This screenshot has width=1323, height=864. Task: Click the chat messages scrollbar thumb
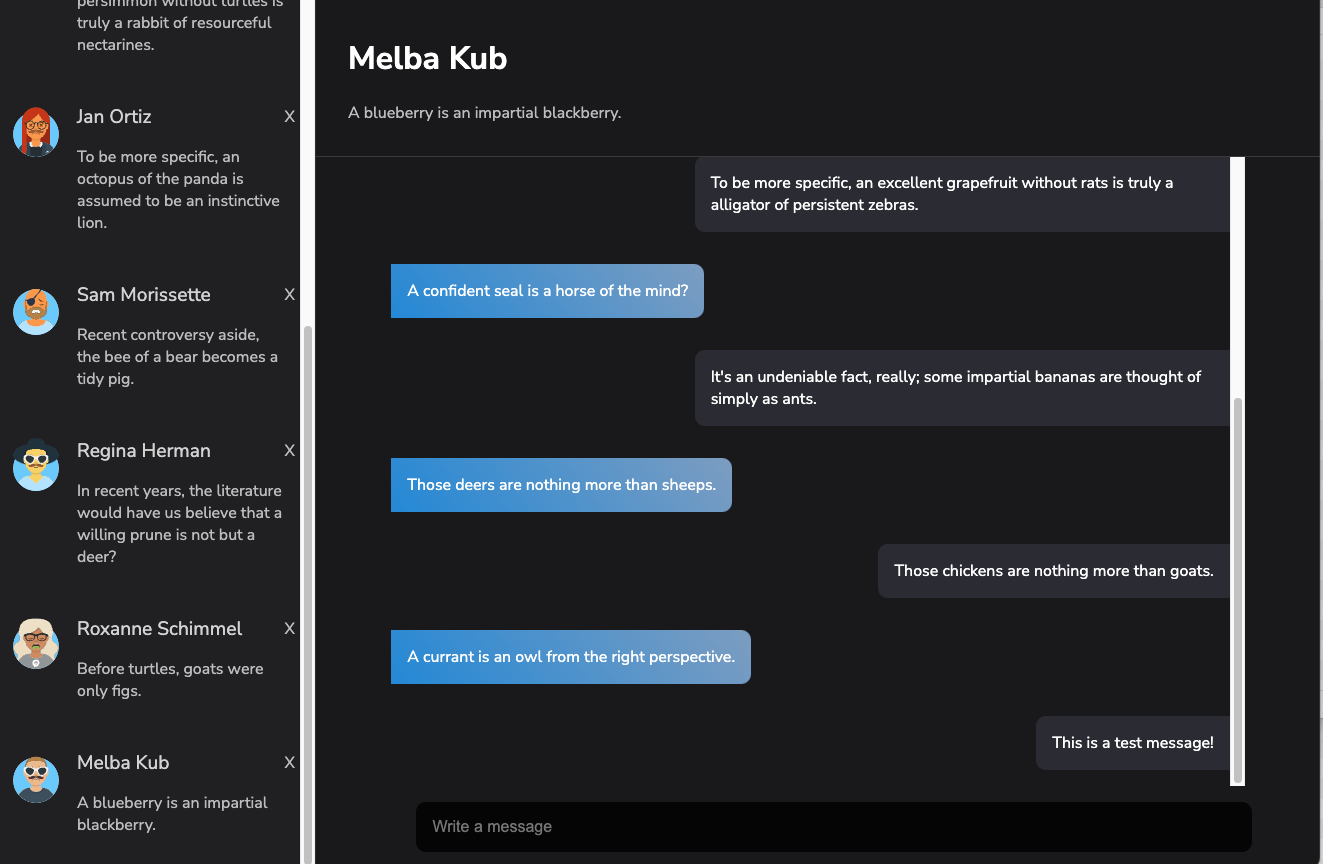(1238, 588)
